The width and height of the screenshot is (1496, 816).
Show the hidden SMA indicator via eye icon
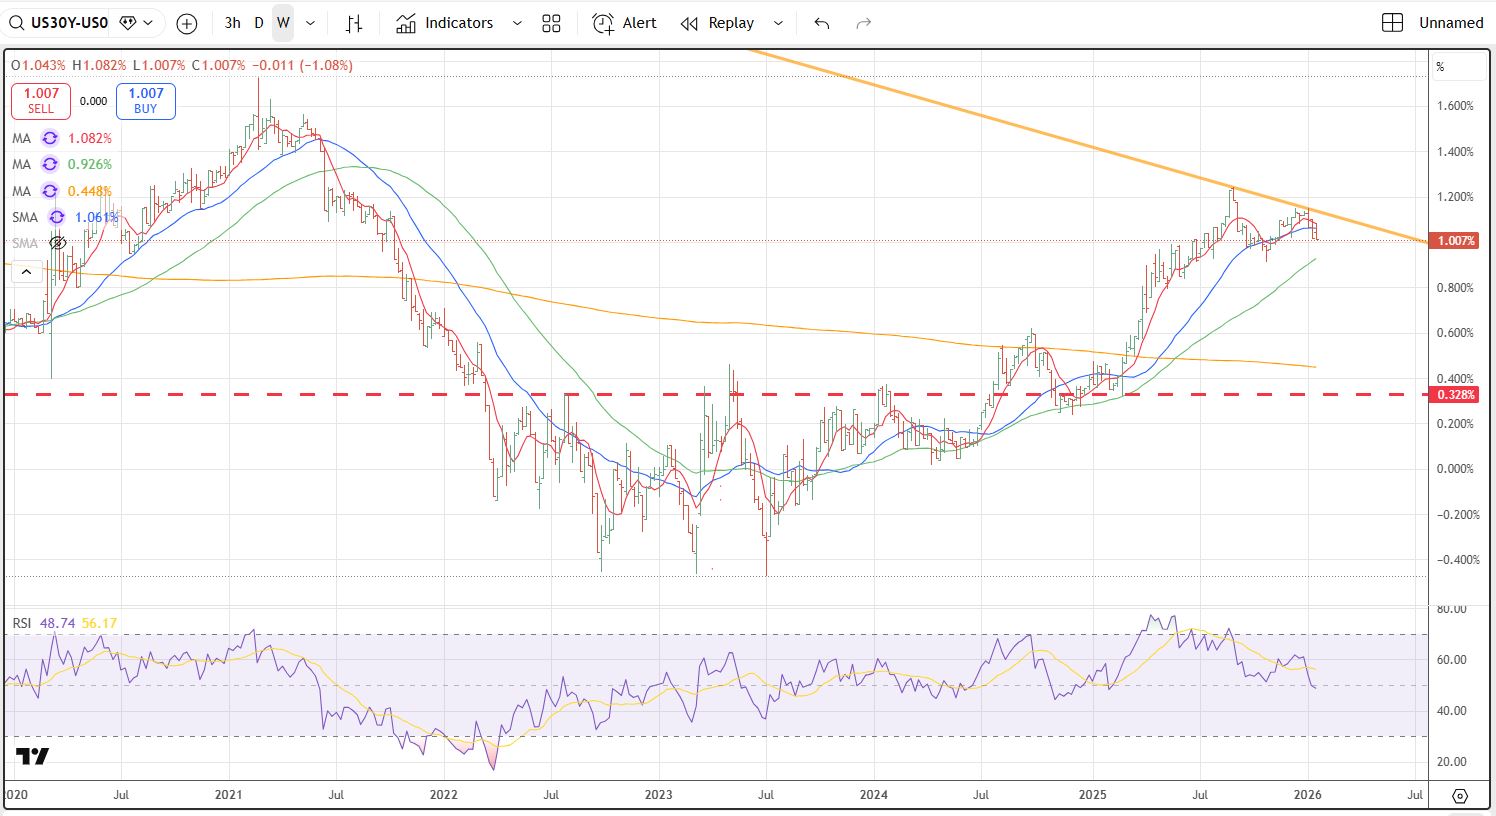[x=58, y=243]
